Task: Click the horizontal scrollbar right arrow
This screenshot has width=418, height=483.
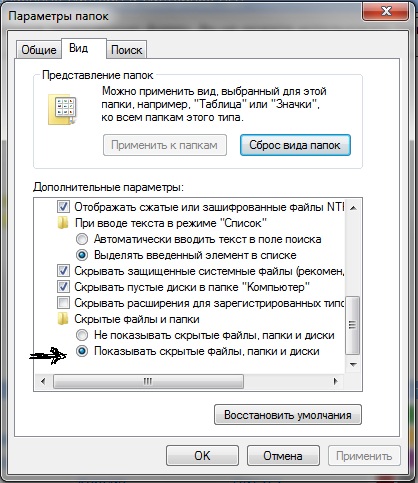Action: (335, 381)
